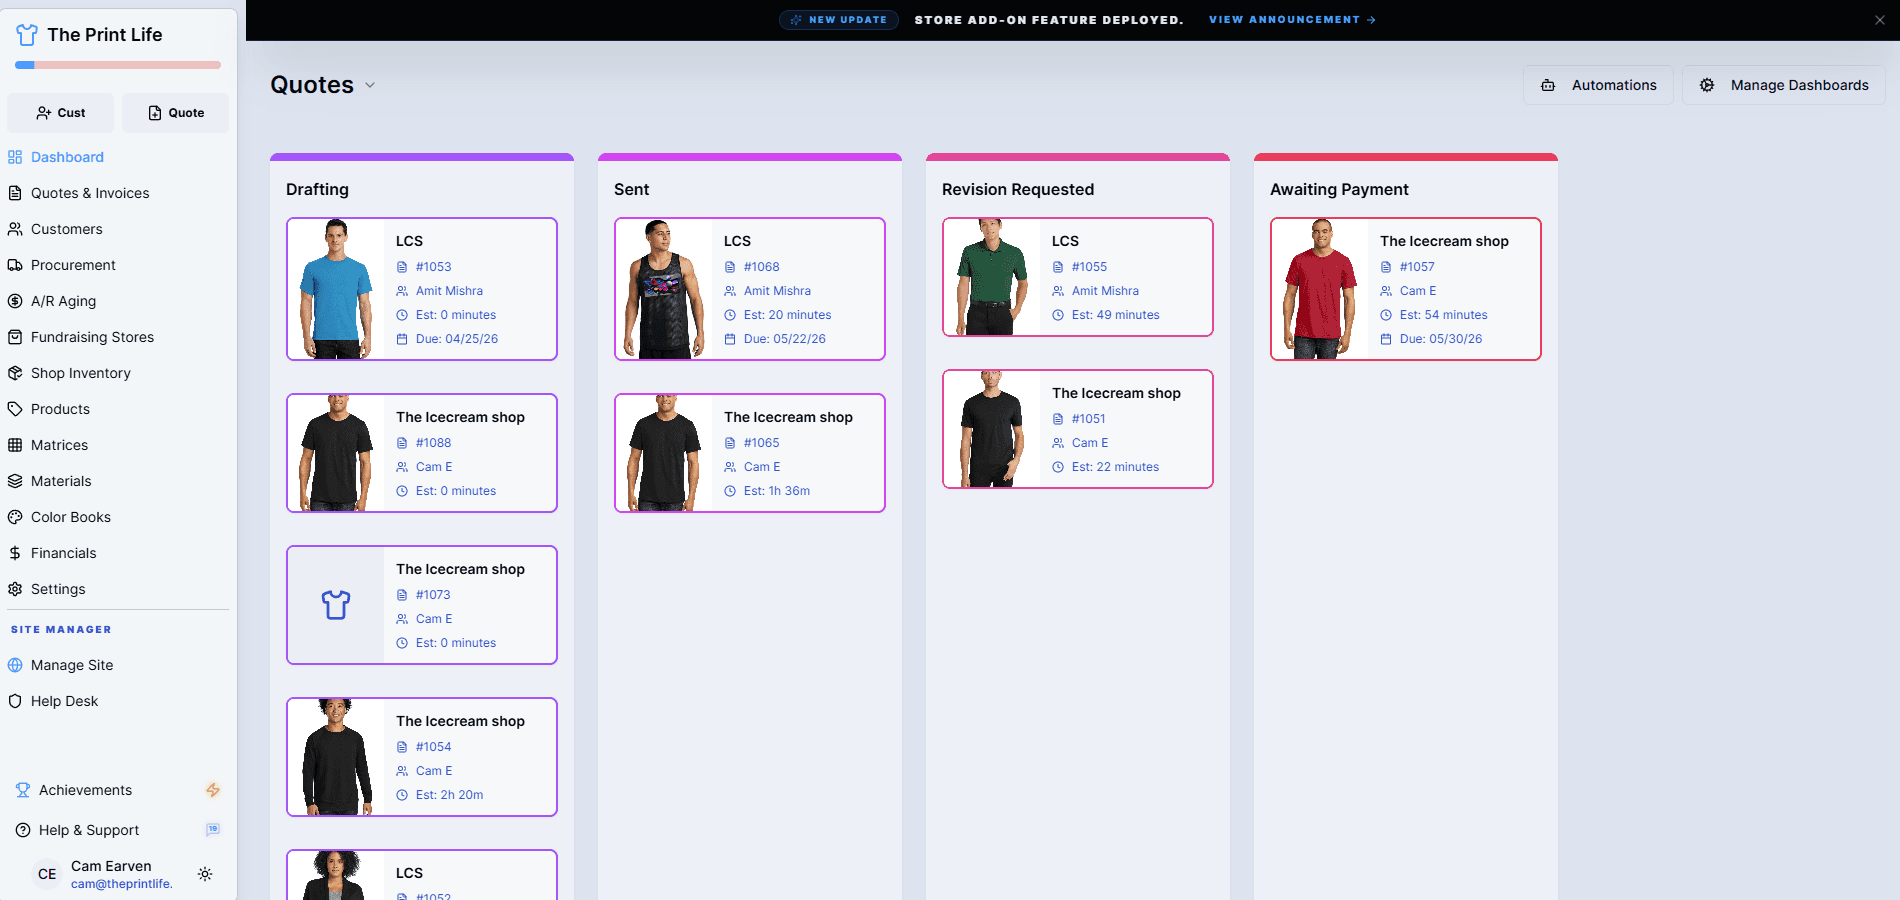Click the Drafting column header
Viewport: 1900px width, 900px height.
coord(317,189)
